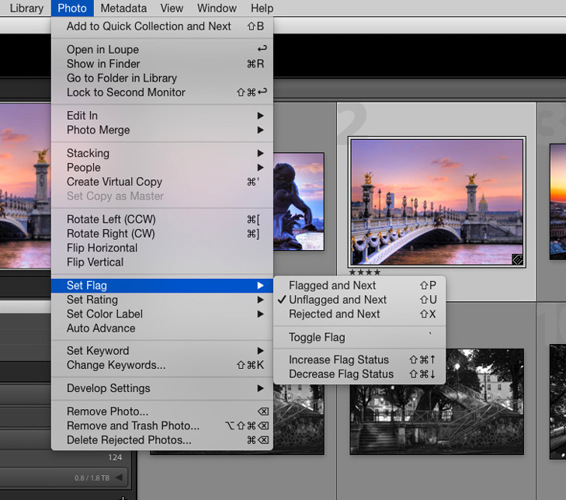This screenshot has width=566, height=500.
Task: Expand the Photo Merge submenu
Action: coord(162,130)
